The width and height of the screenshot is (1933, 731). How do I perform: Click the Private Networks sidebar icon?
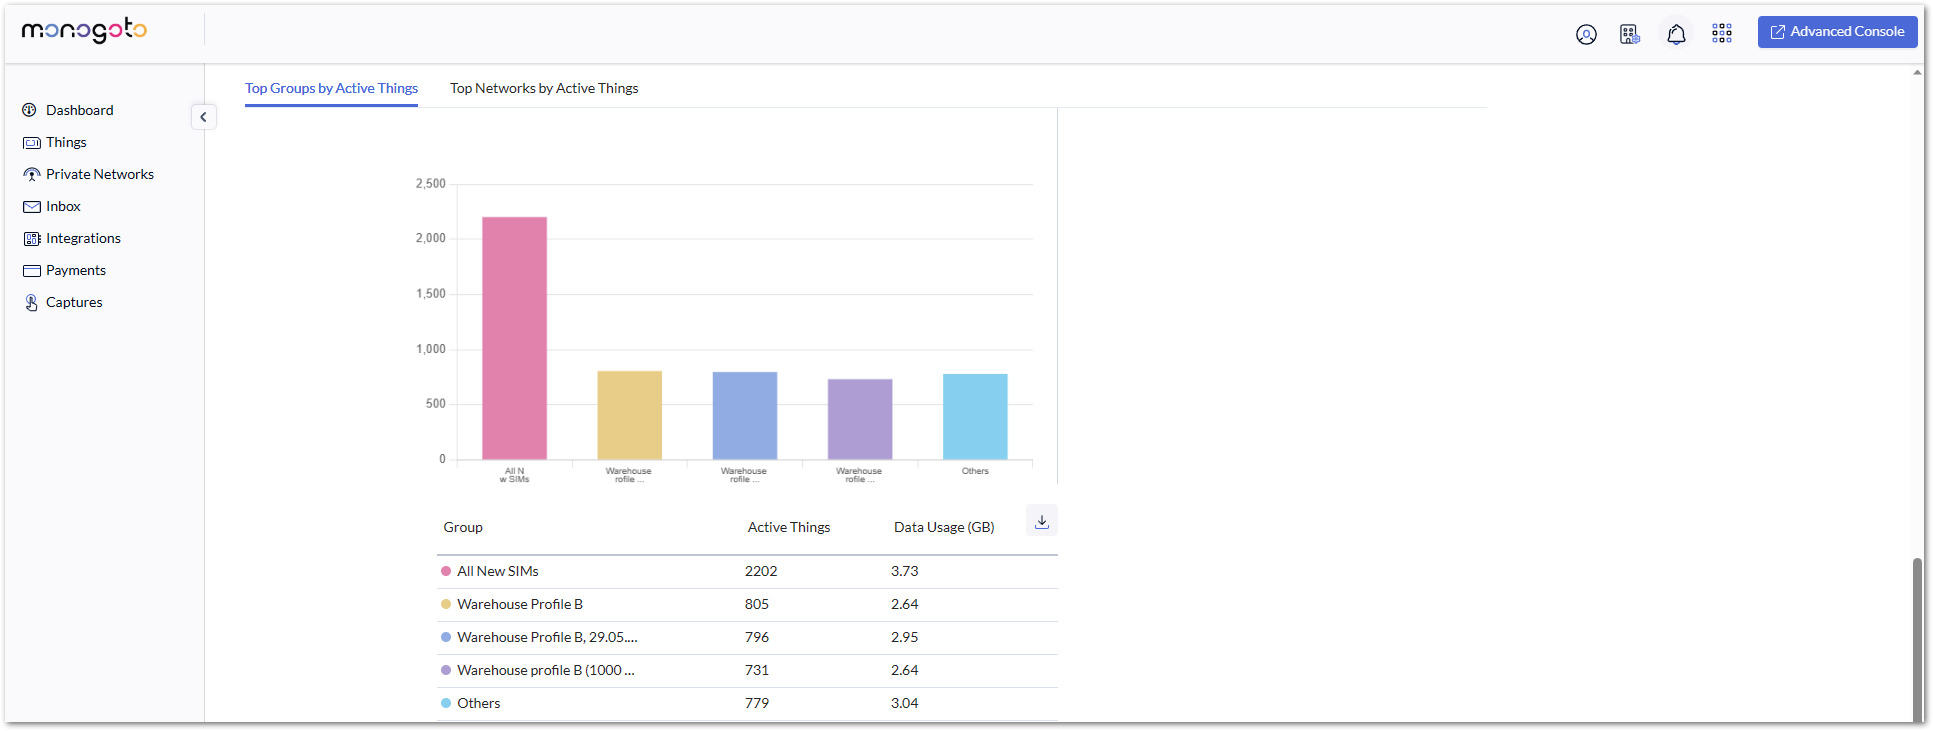point(32,175)
